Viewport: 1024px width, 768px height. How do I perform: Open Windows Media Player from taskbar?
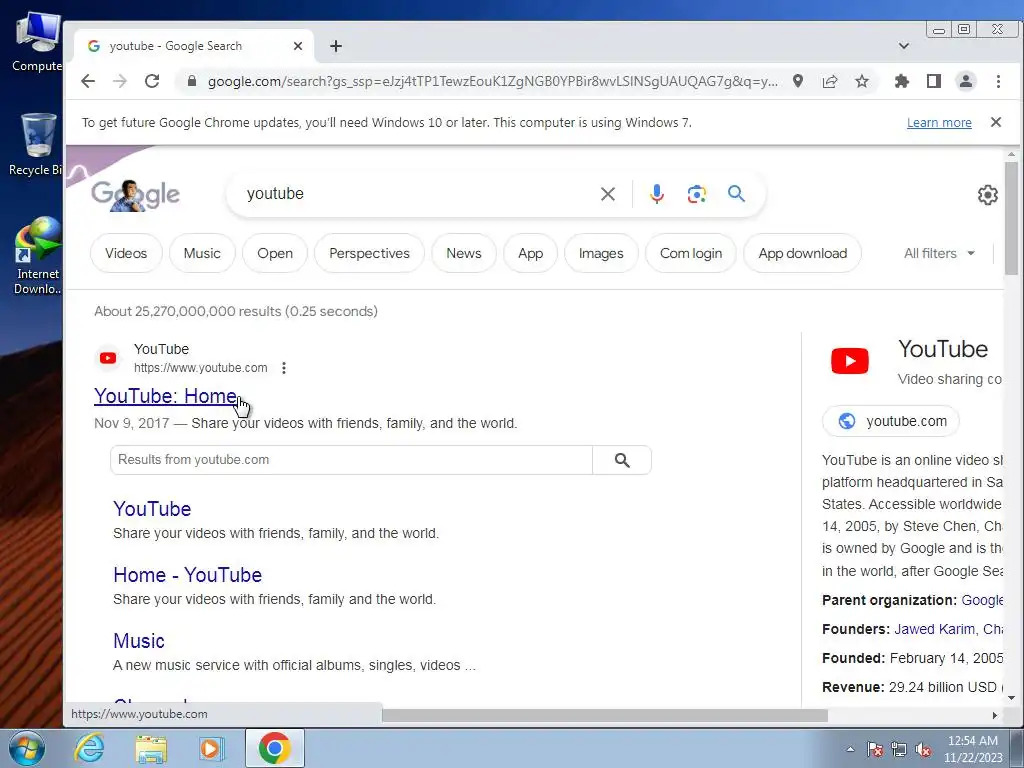pyautogui.click(x=210, y=748)
